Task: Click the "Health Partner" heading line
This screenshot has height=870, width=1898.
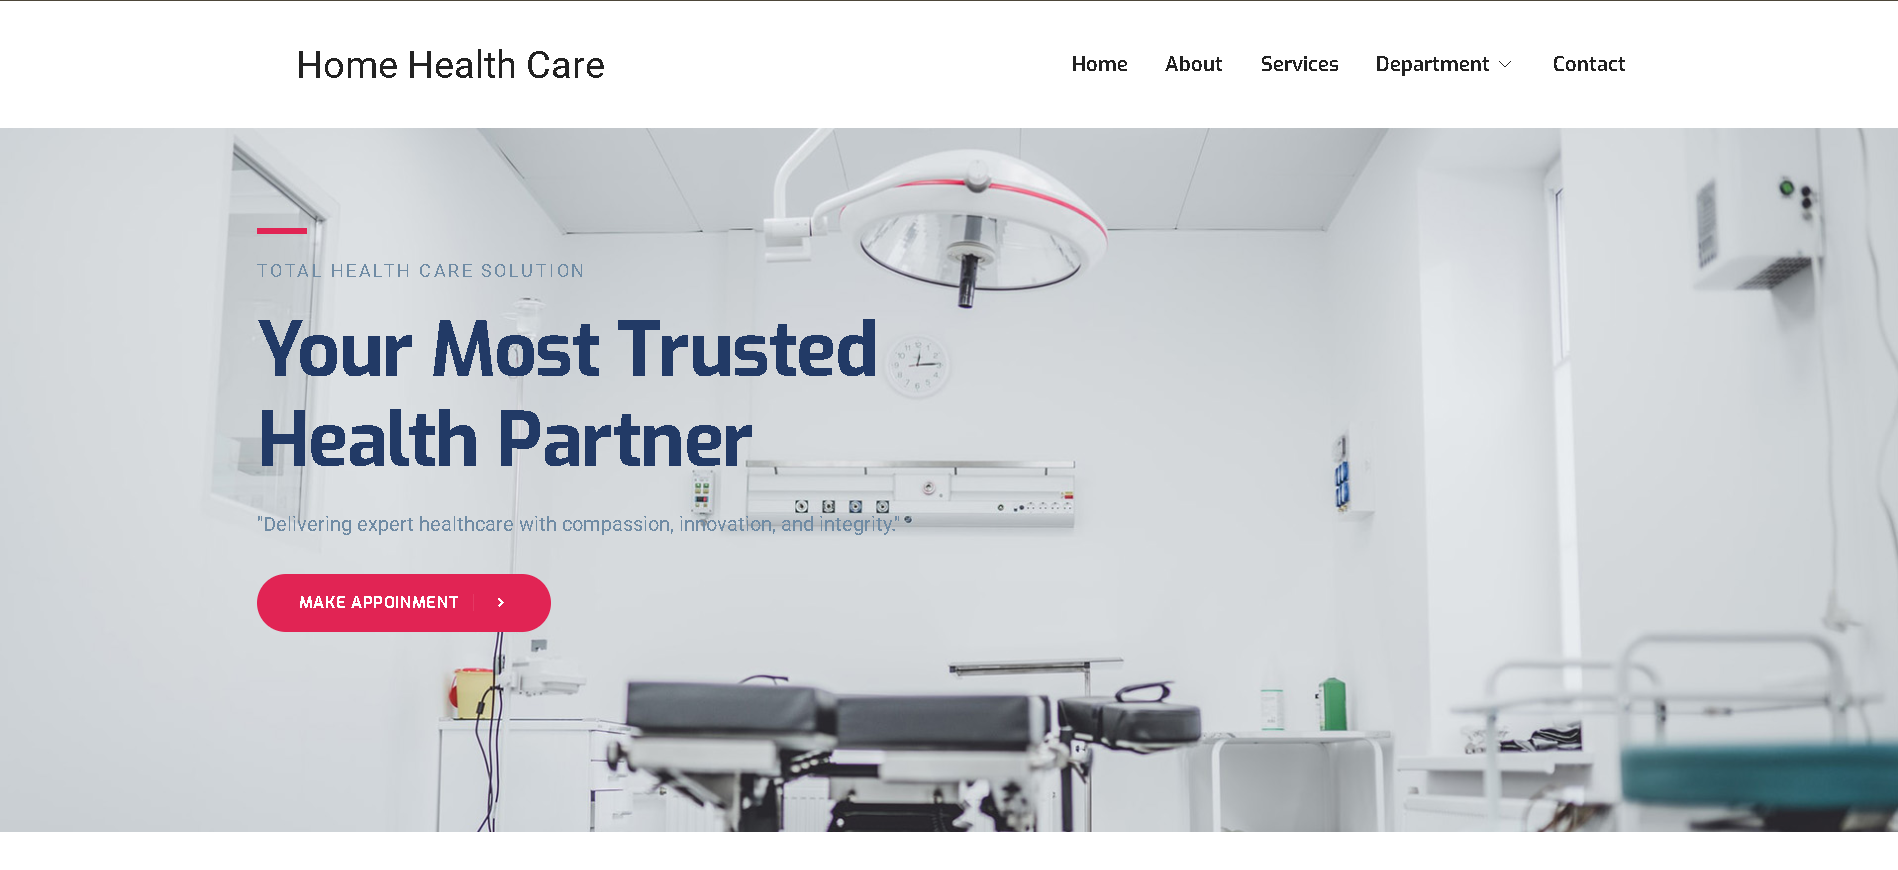Action: 505,439
